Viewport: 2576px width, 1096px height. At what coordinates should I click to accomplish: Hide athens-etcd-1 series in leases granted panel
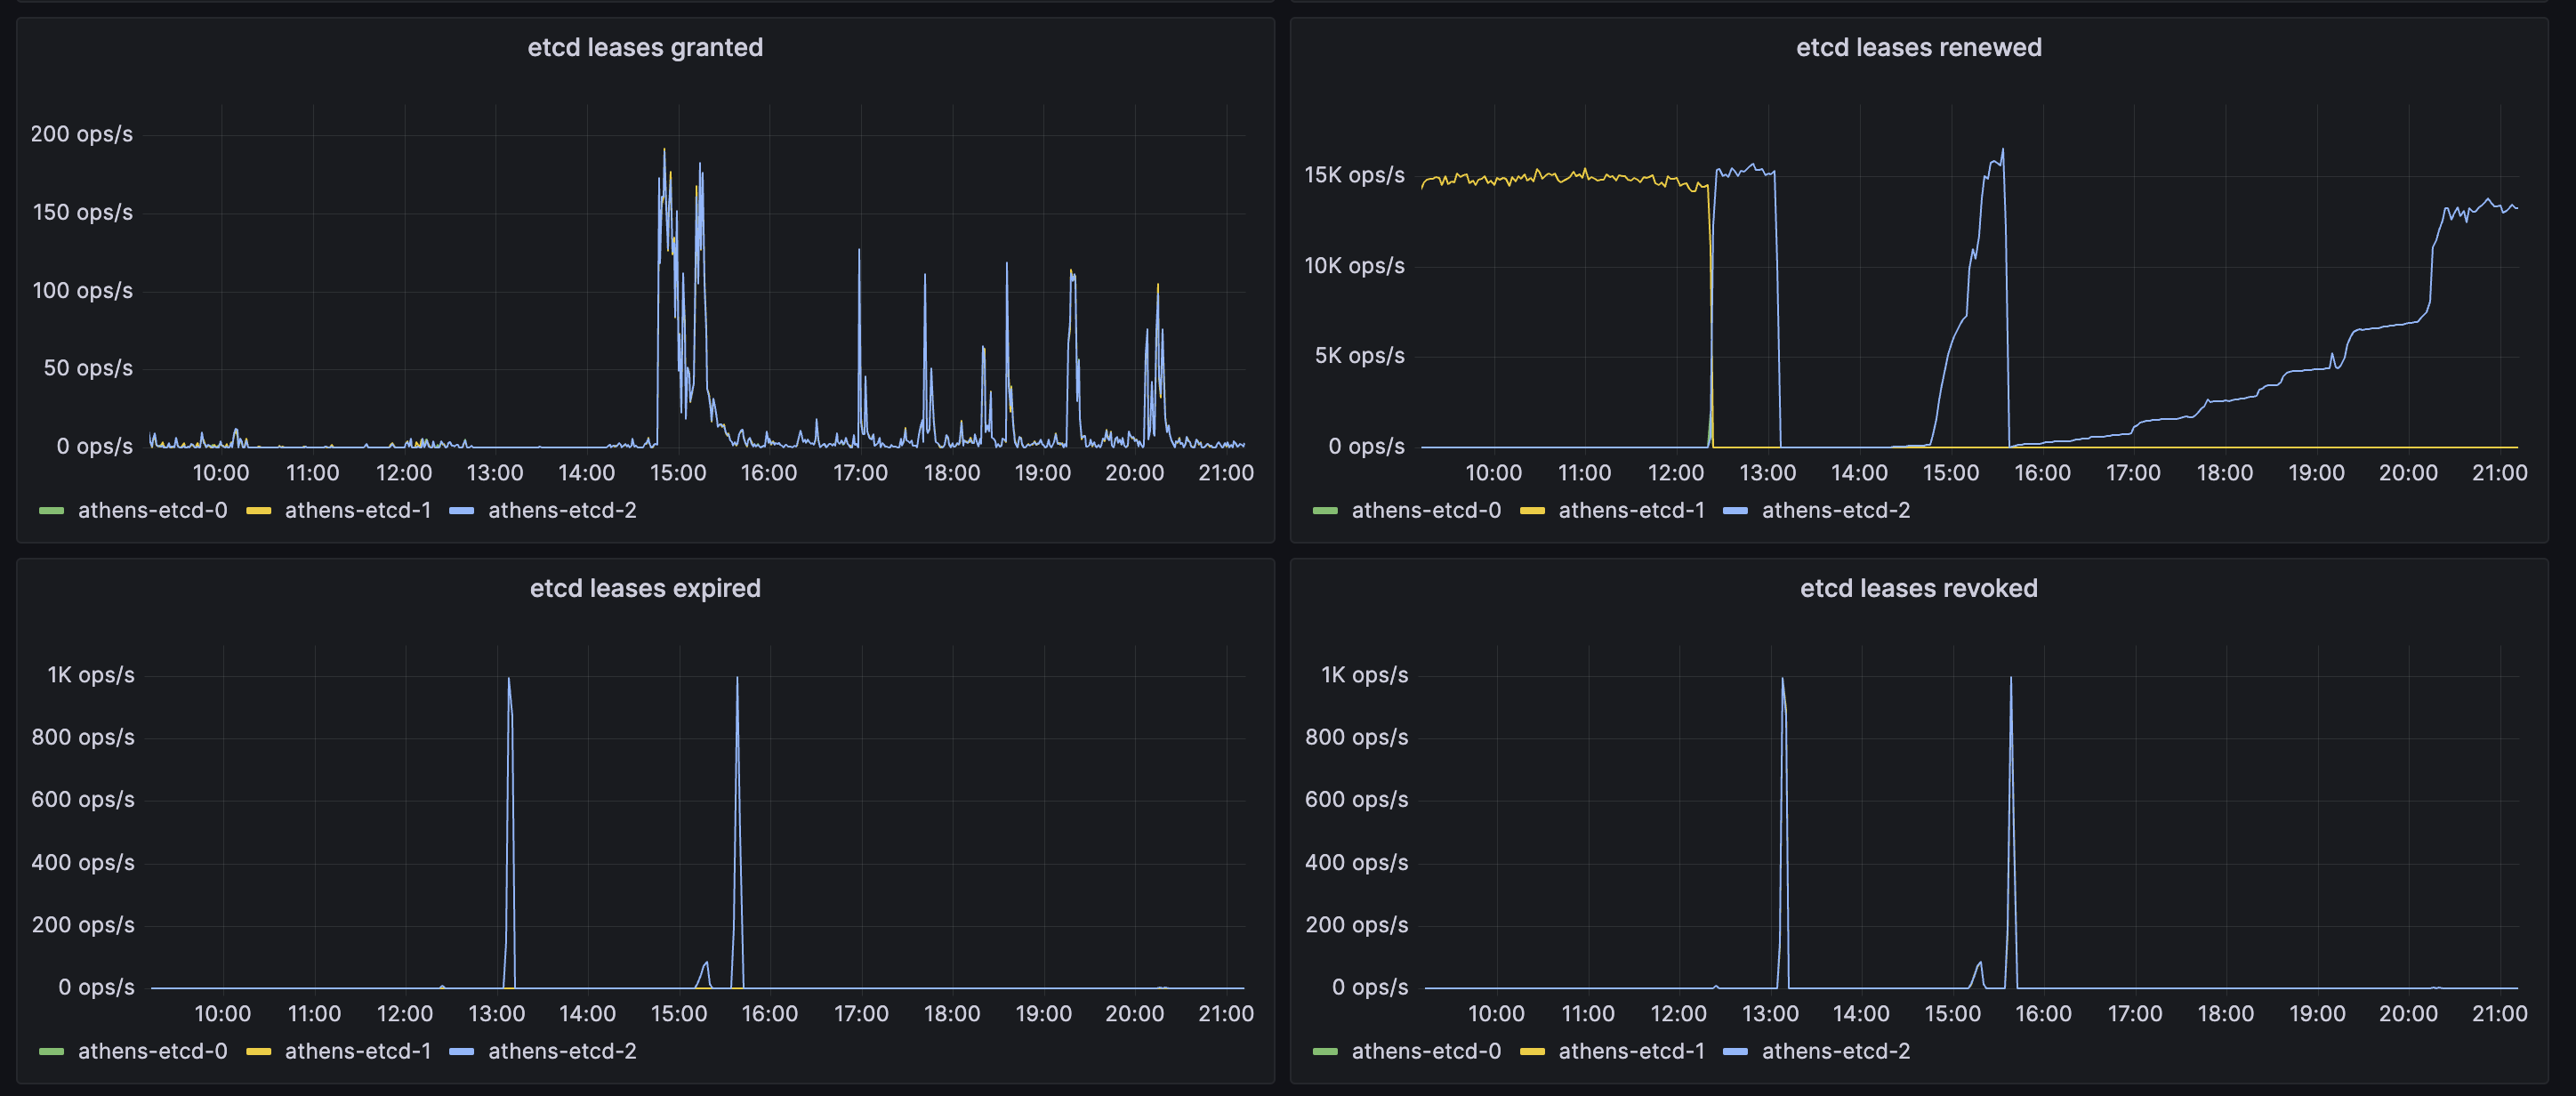pos(357,510)
